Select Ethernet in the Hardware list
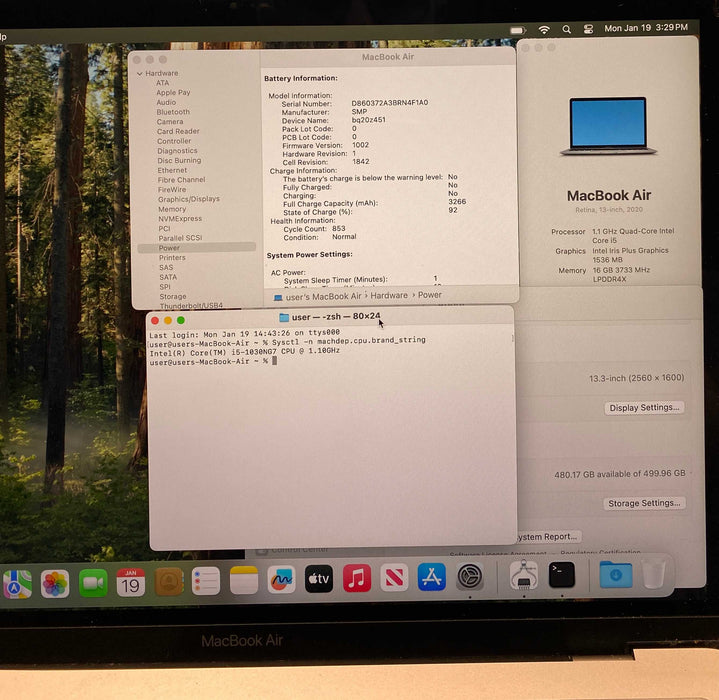Screen dimensions: 719x700 [172, 171]
